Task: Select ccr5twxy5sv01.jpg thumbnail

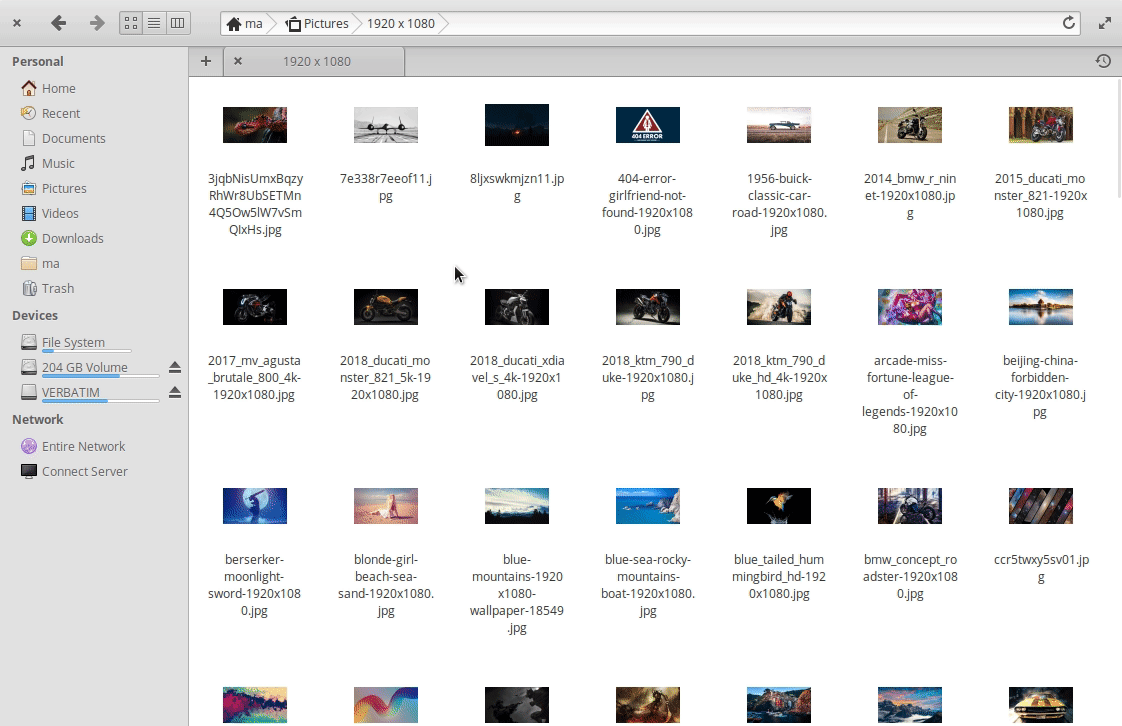Action: tap(1040, 506)
